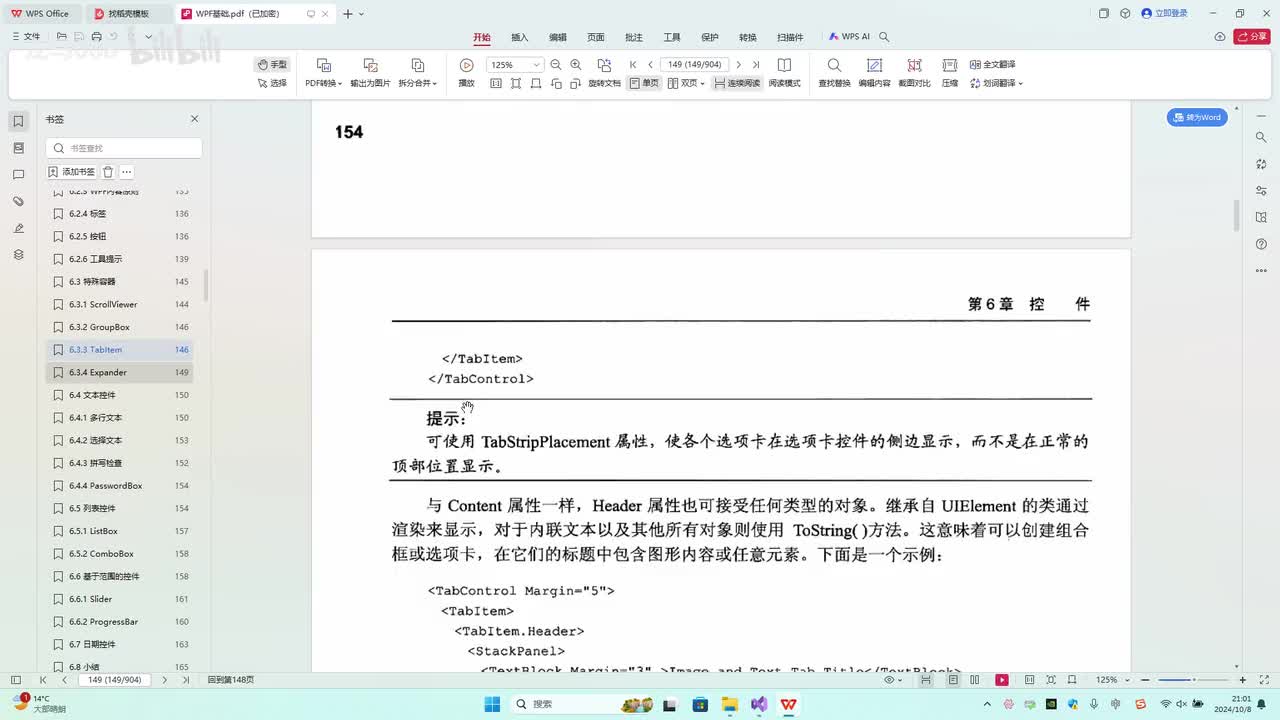
Task: Click the page number field 149 (149/904)
Action: (x=695, y=64)
